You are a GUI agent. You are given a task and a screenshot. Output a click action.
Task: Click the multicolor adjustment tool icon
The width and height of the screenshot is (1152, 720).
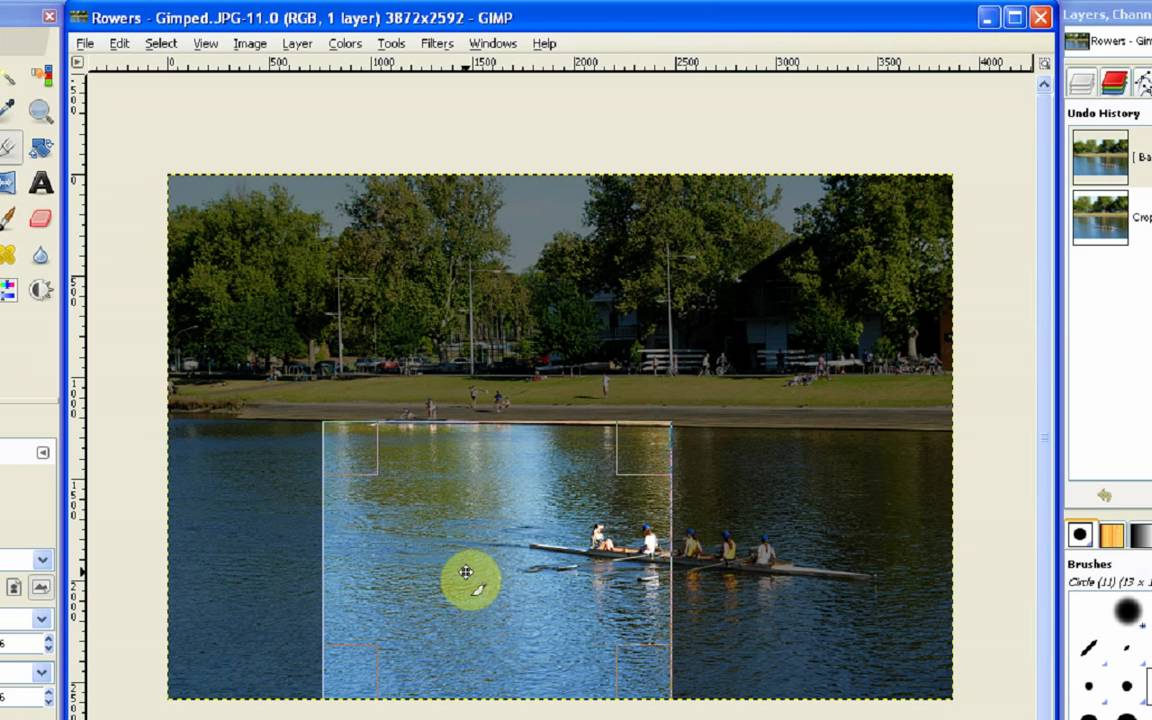[x=6, y=289]
